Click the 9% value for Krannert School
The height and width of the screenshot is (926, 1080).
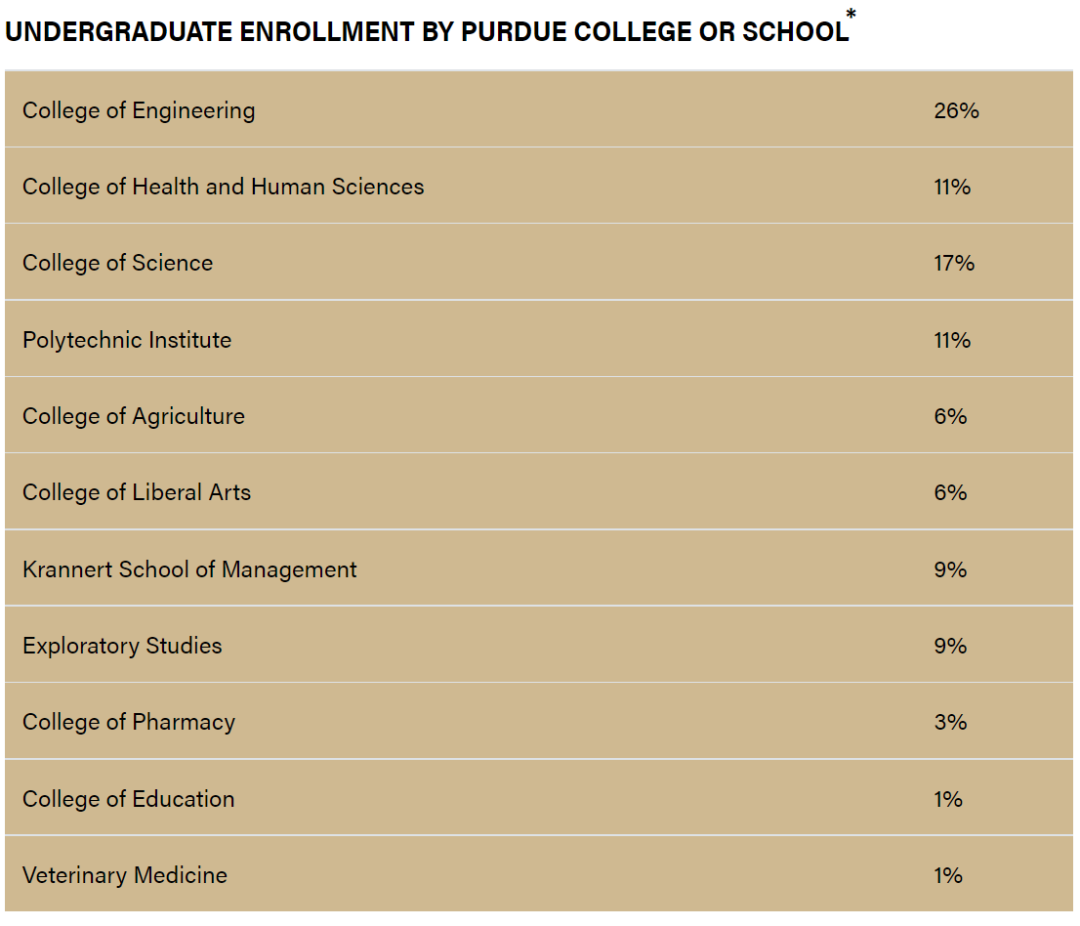pyautogui.click(x=950, y=569)
